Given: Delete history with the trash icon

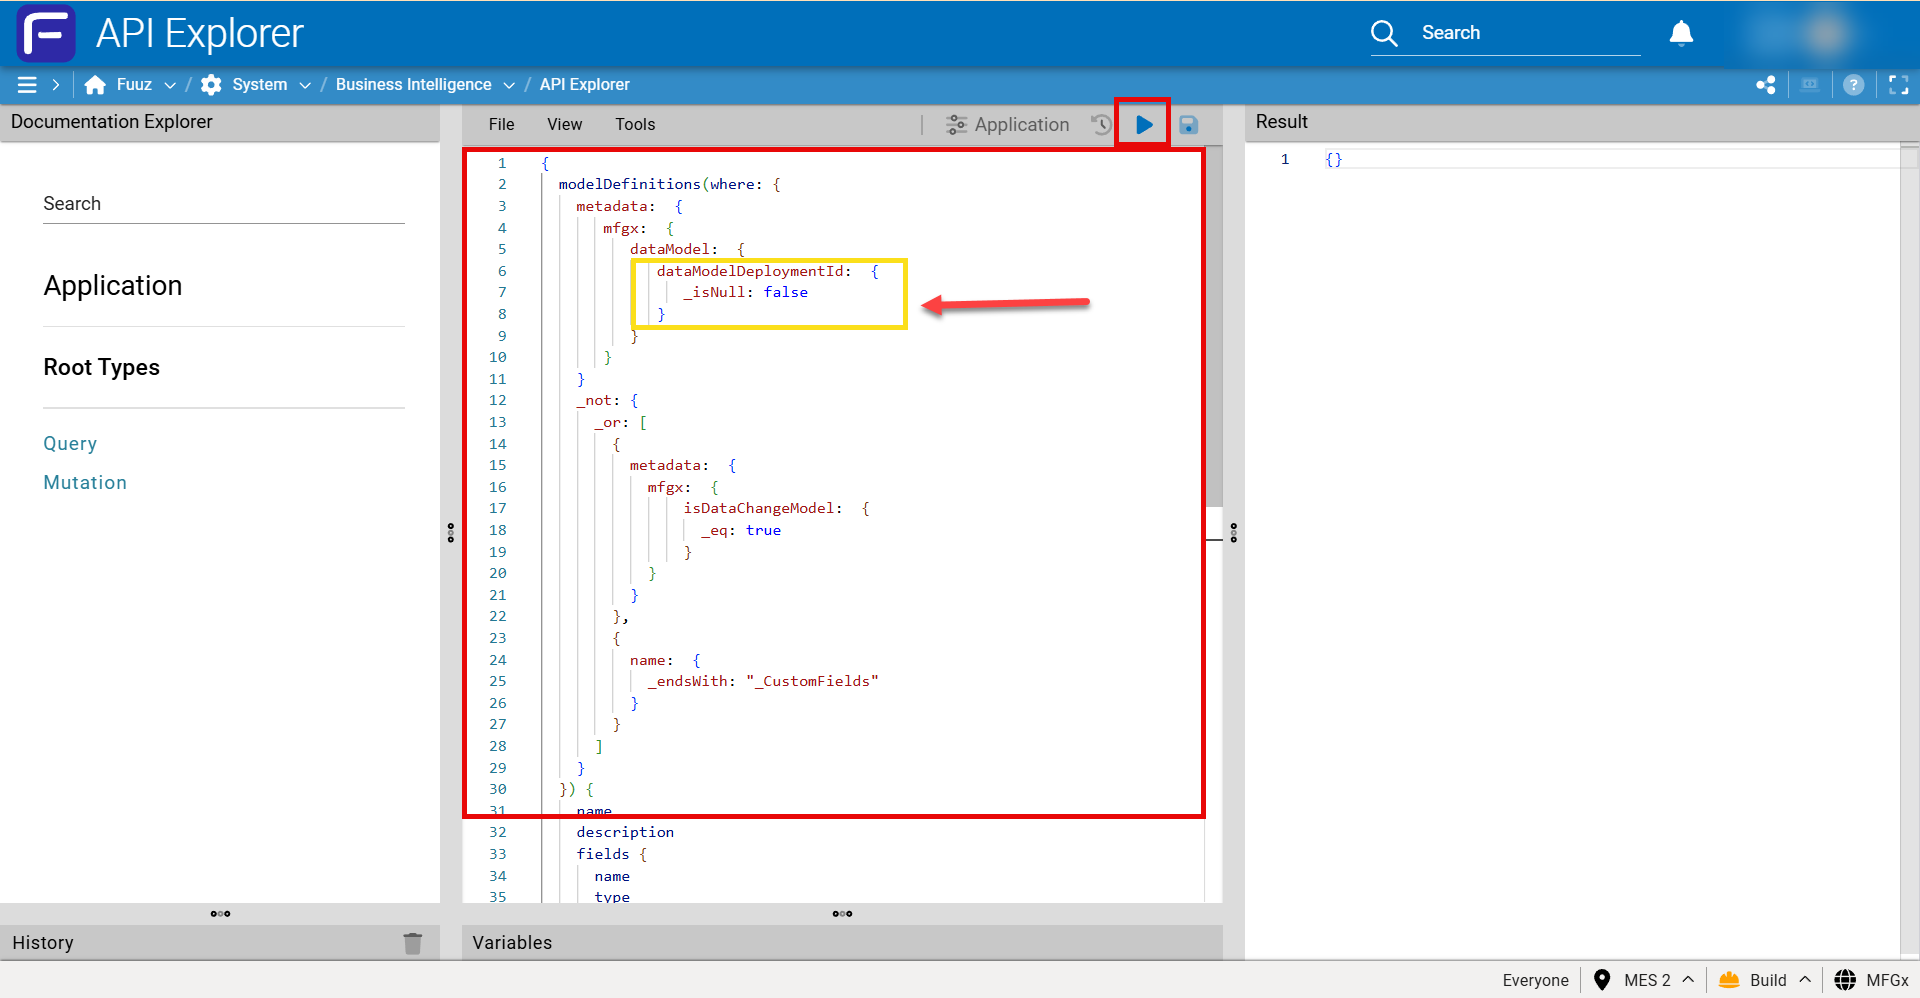Looking at the screenshot, I should (x=412, y=943).
